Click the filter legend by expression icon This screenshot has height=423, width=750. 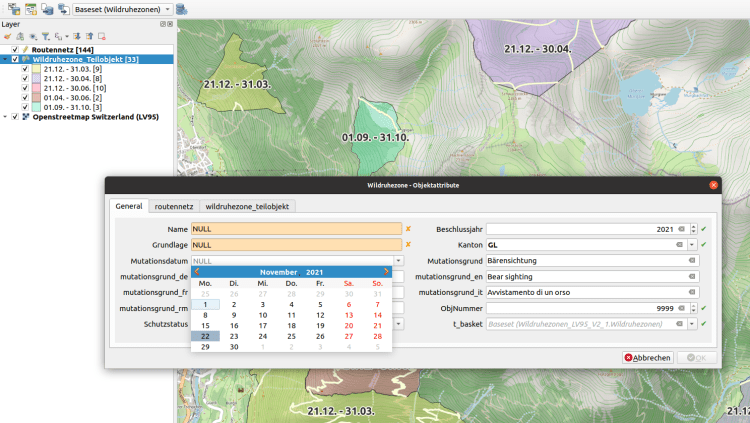[x=58, y=36]
